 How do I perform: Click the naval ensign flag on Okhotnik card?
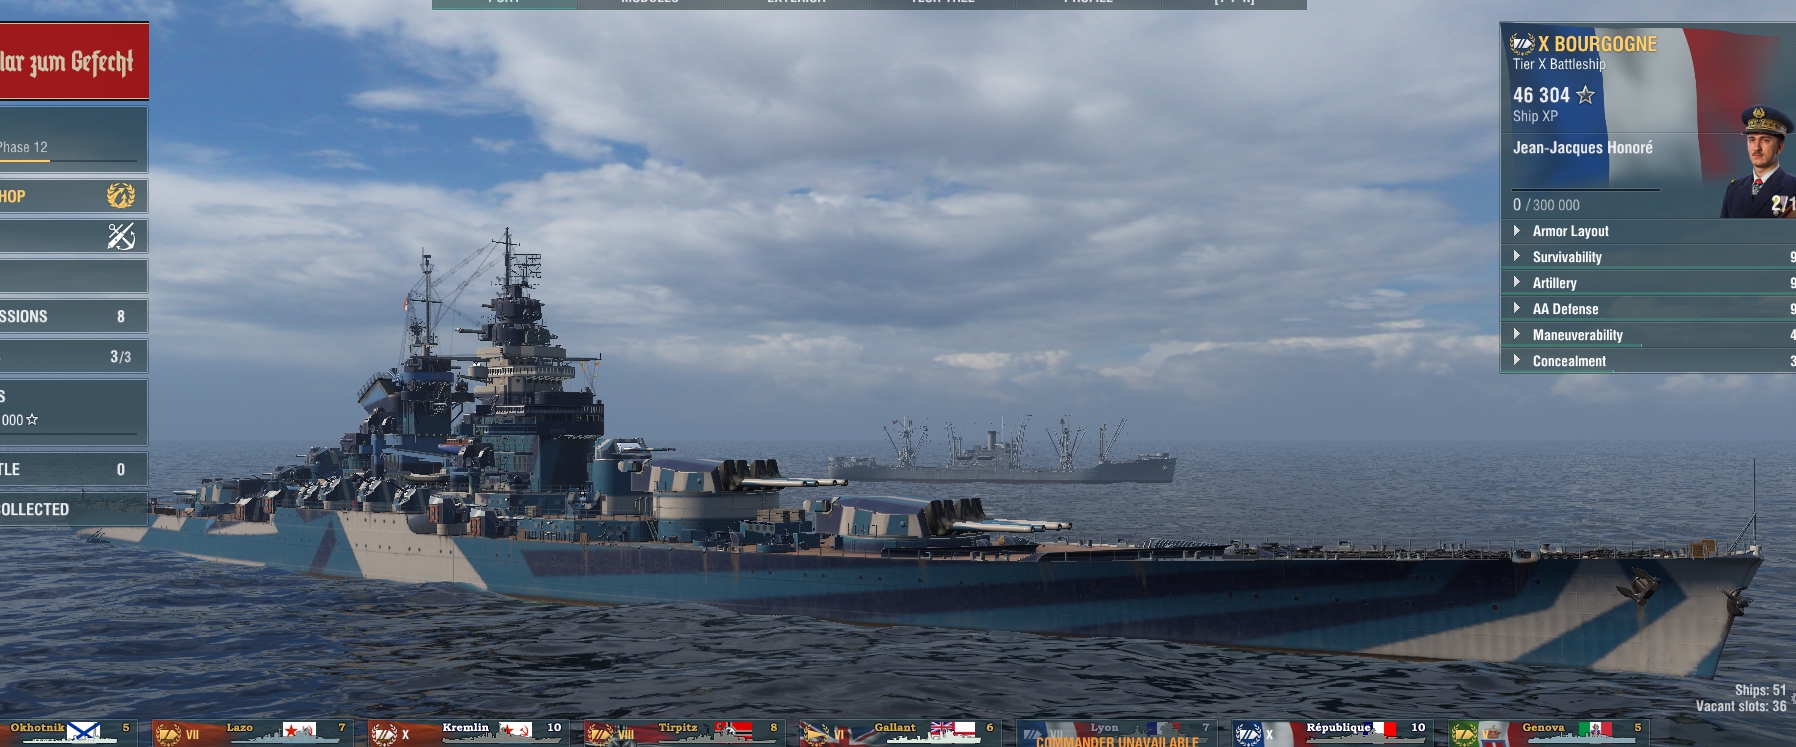point(84,731)
